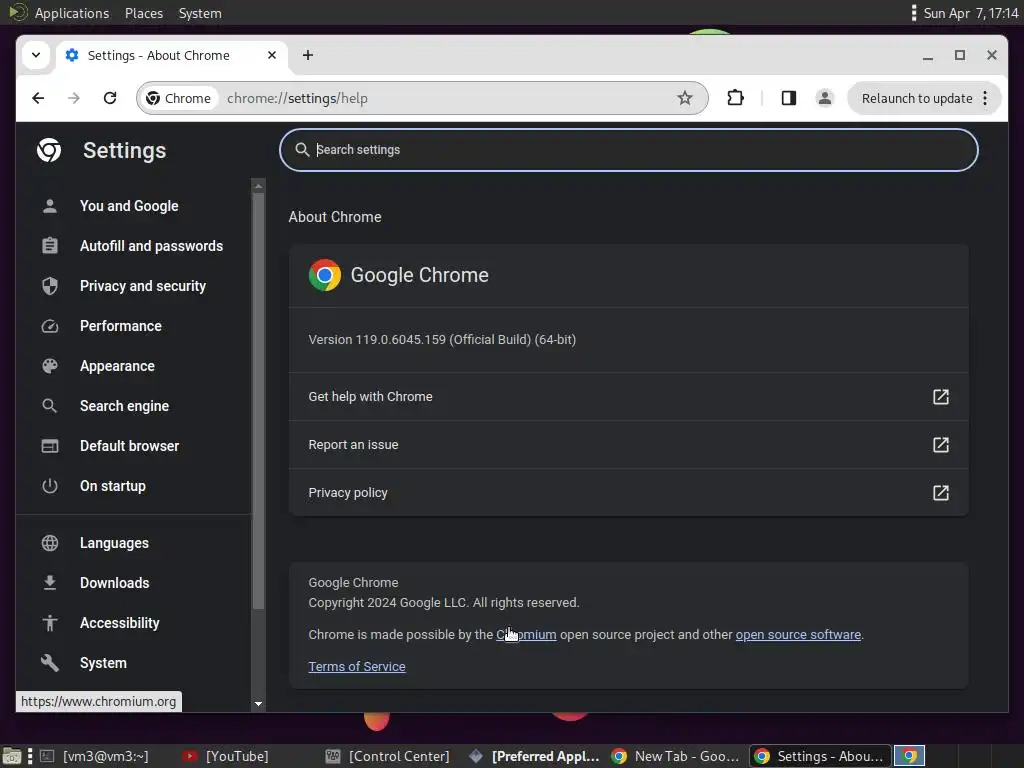1024x768 pixels.
Task: Click the wrench icon for System
Action: [x=50, y=663]
